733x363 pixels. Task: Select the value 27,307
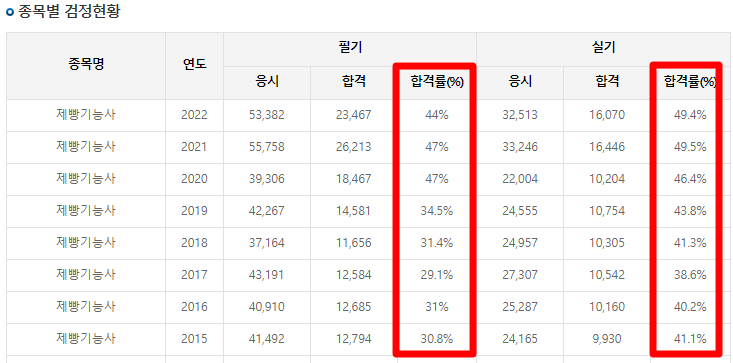(x=520, y=275)
